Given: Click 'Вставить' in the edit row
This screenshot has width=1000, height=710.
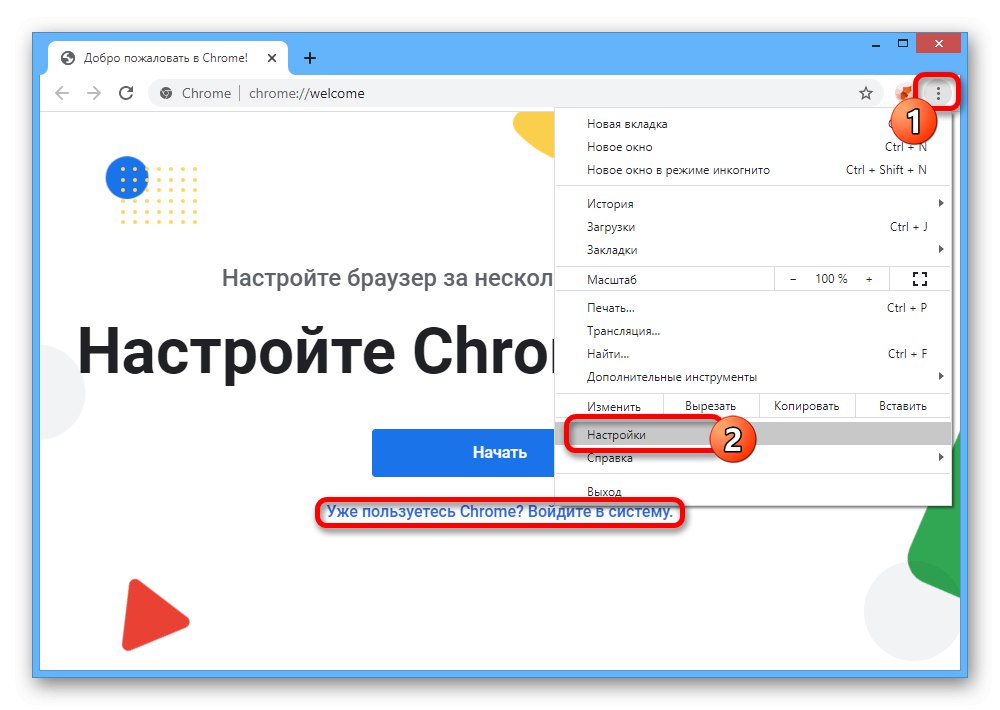Looking at the screenshot, I should point(902,406).
